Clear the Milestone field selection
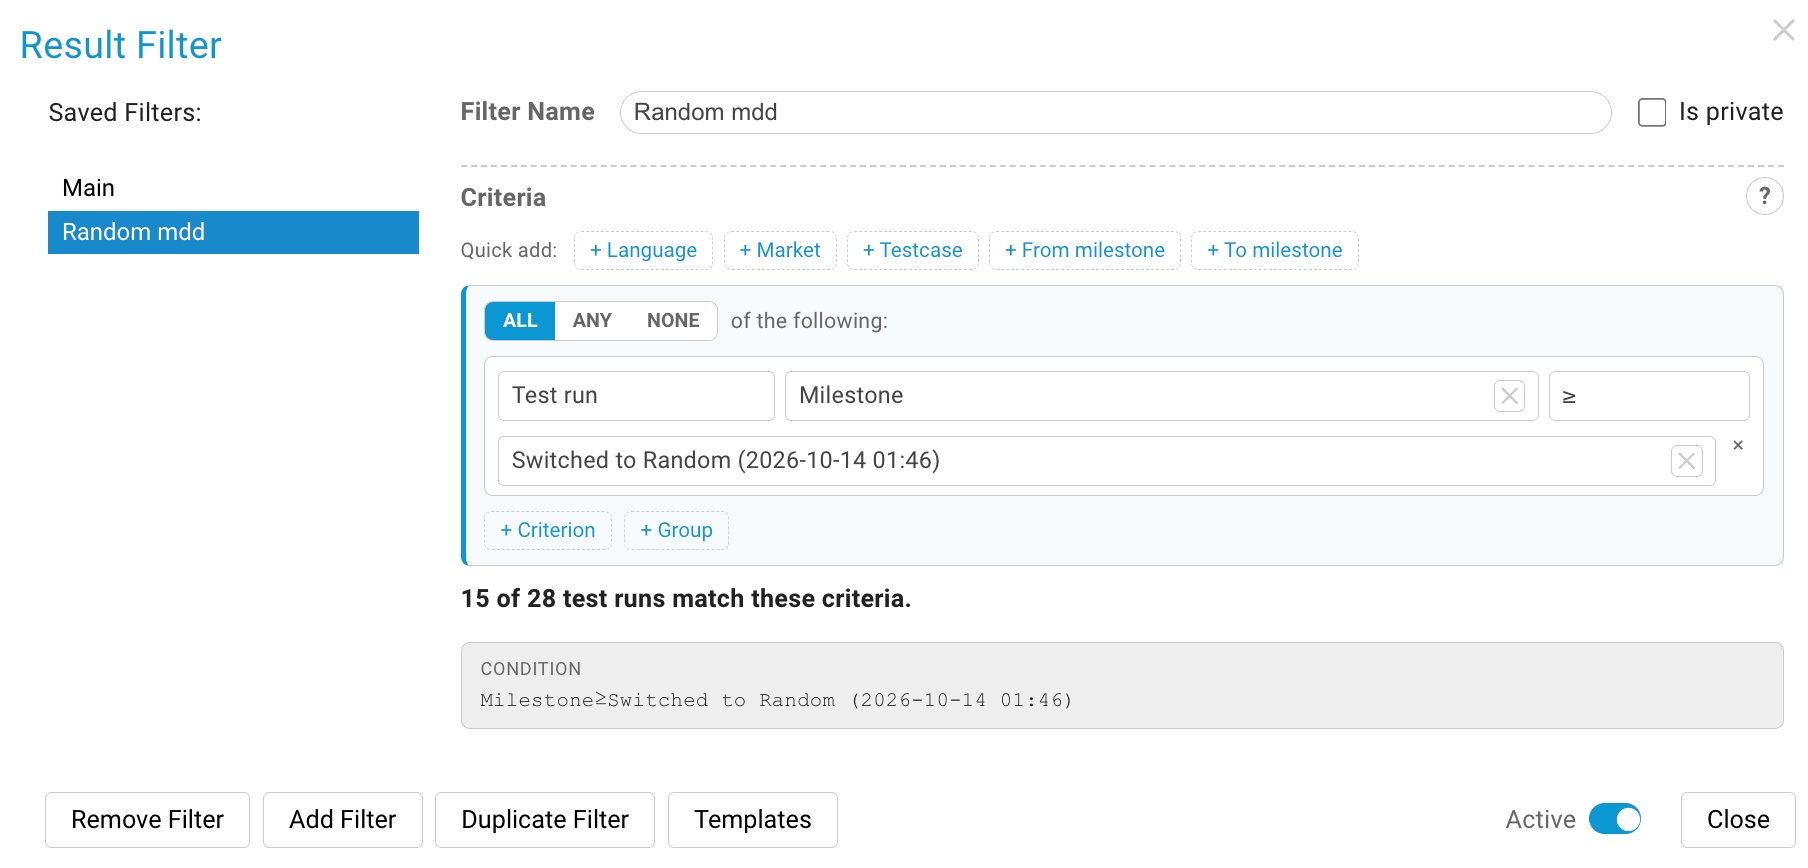 click(x=1509, y=396)
